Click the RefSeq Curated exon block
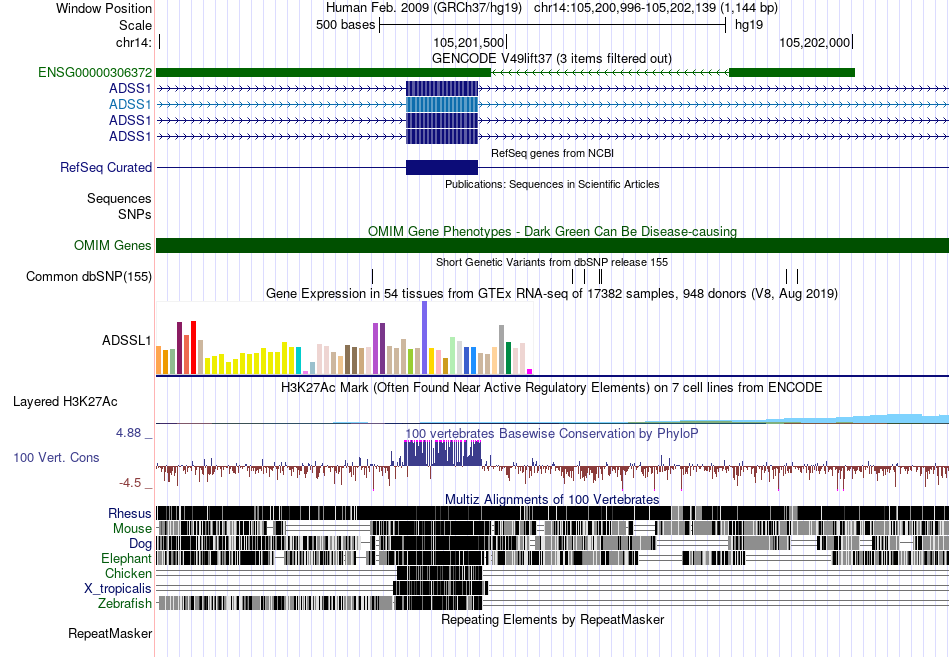The image size is (950, 657). tap(442, 167)
